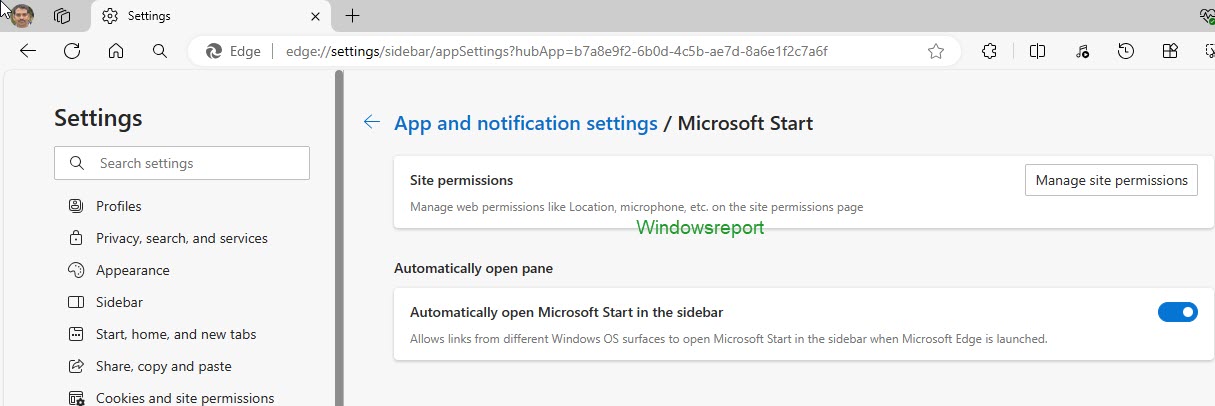This screenshot has width=1215, height=406.
Task: Open the user profile avatar
Action: (x=22, y=16)
